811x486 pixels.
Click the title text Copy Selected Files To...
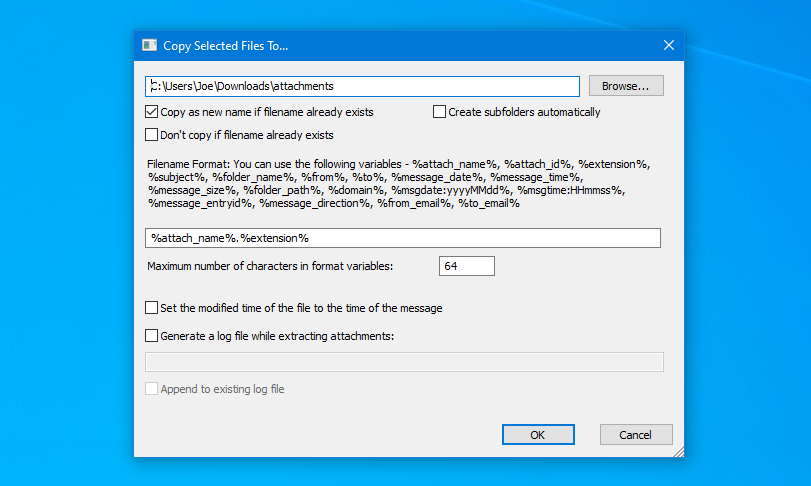coord(226,45)
